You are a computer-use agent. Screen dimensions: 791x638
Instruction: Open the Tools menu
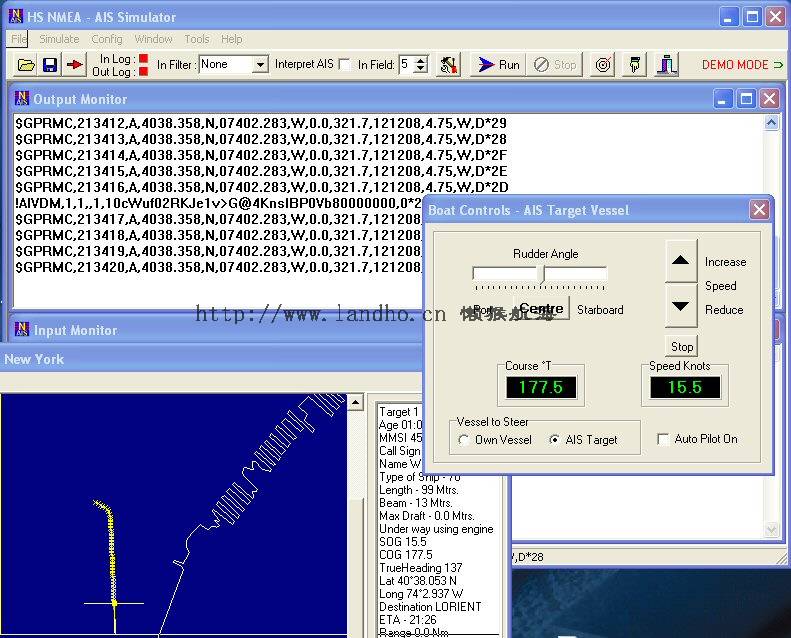click(197, 39)
